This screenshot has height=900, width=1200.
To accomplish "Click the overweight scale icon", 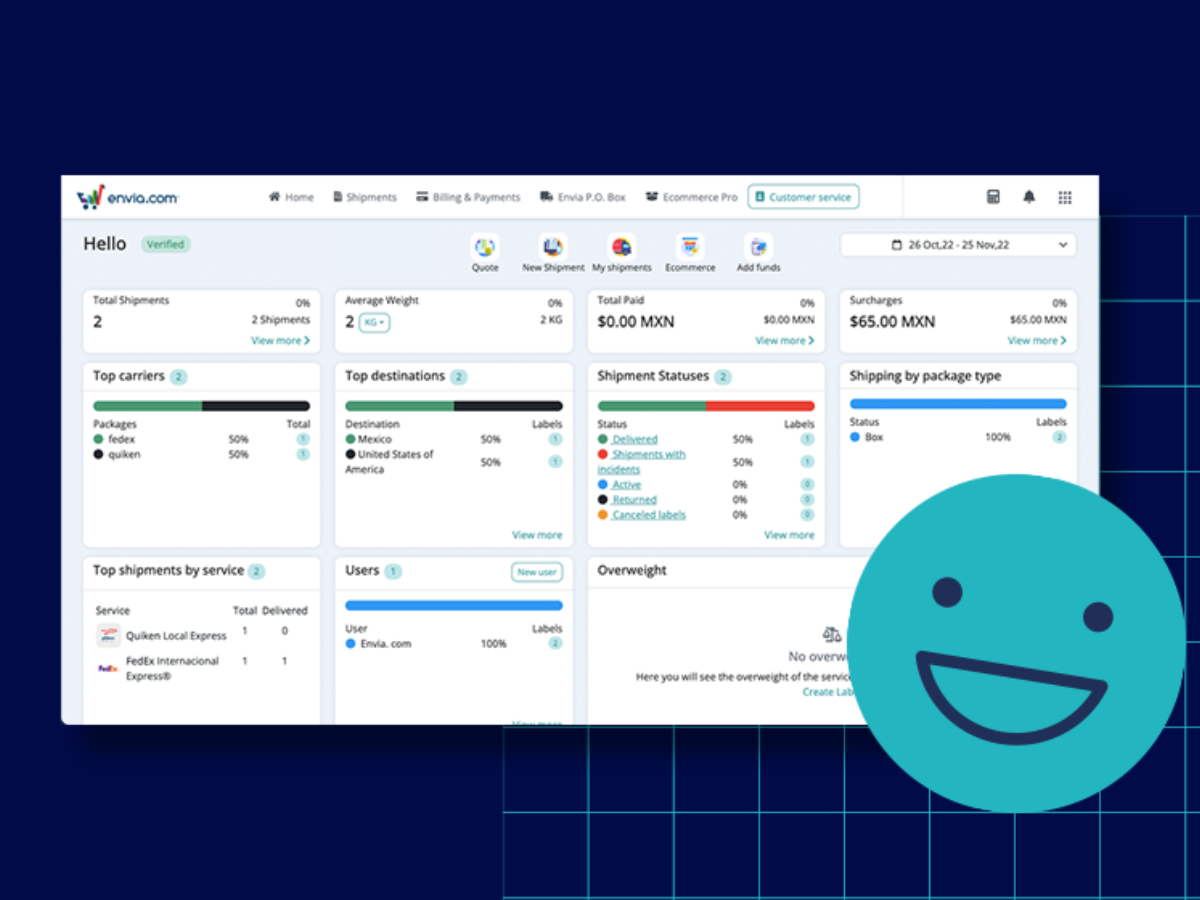I will [x=831, y=634].
